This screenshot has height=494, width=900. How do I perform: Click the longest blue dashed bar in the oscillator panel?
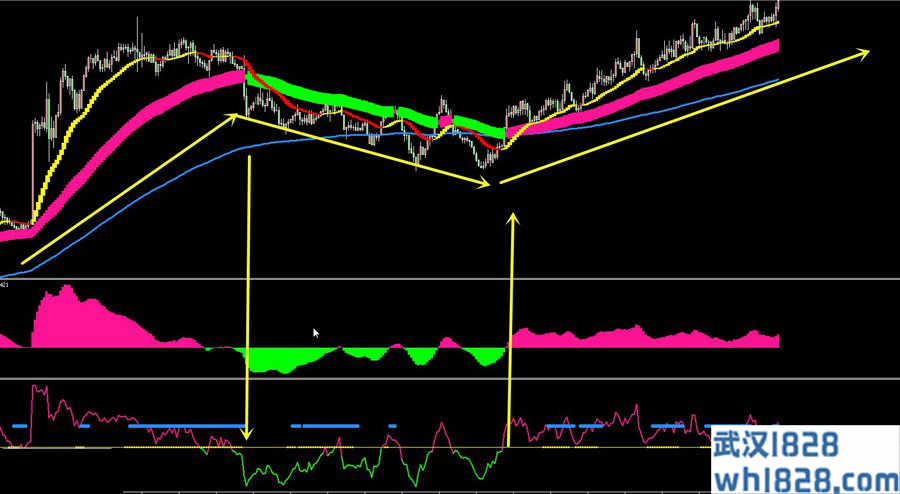coord(187,426)
